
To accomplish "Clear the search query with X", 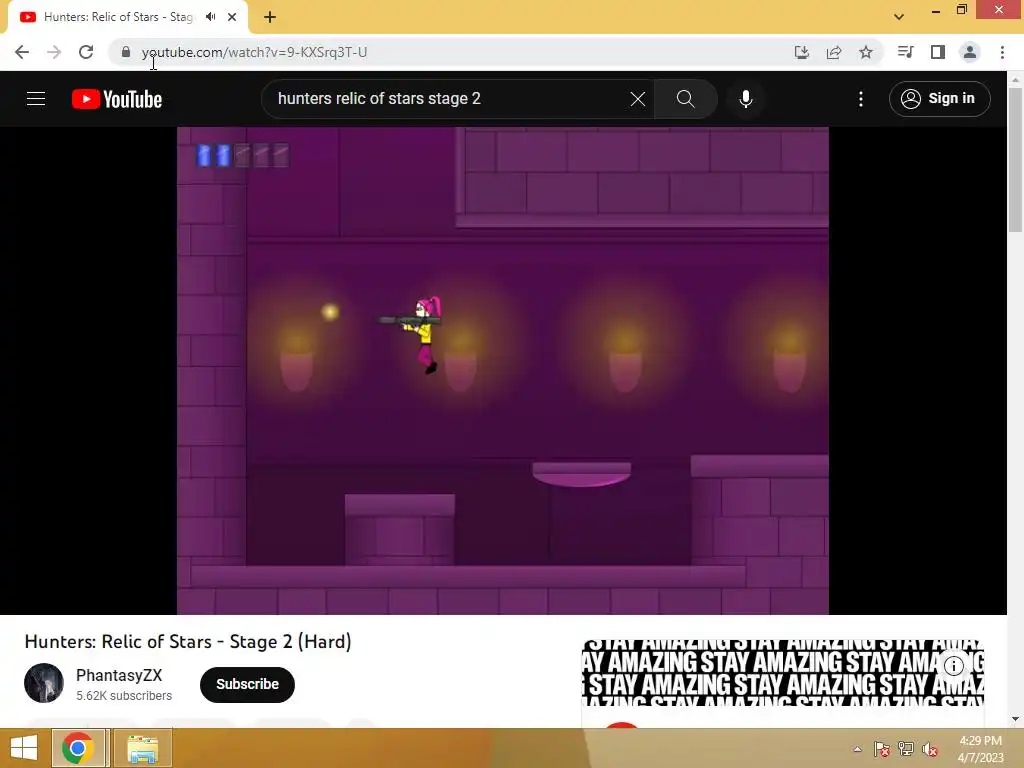I will pos(638,99).
